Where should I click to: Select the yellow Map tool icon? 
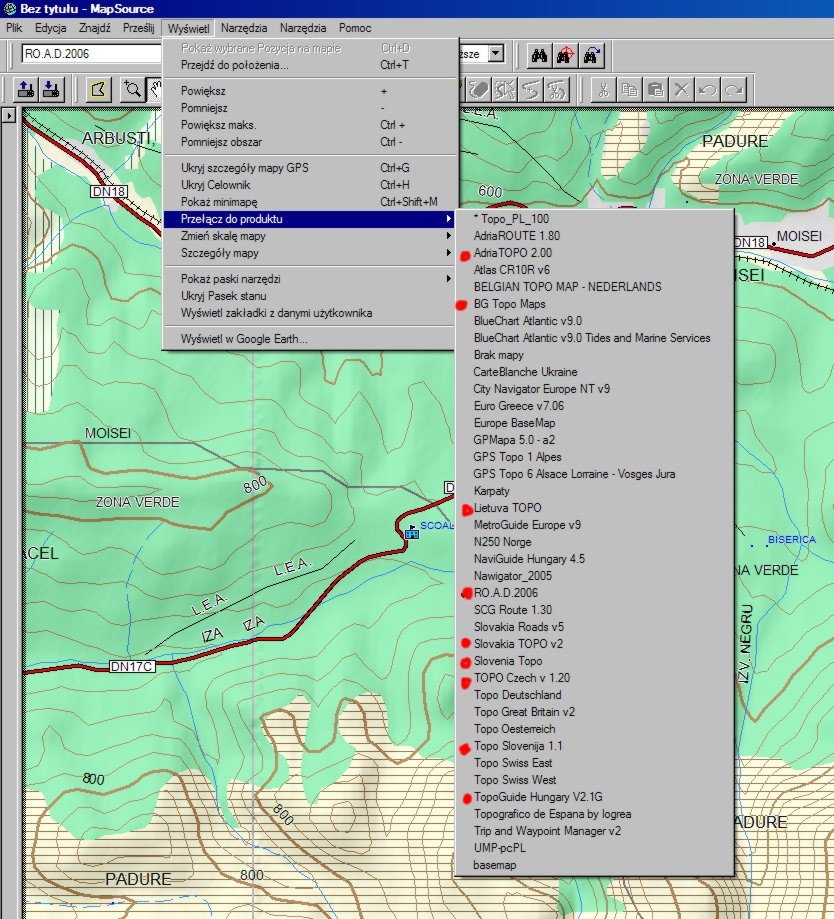(x=98, y=90)
